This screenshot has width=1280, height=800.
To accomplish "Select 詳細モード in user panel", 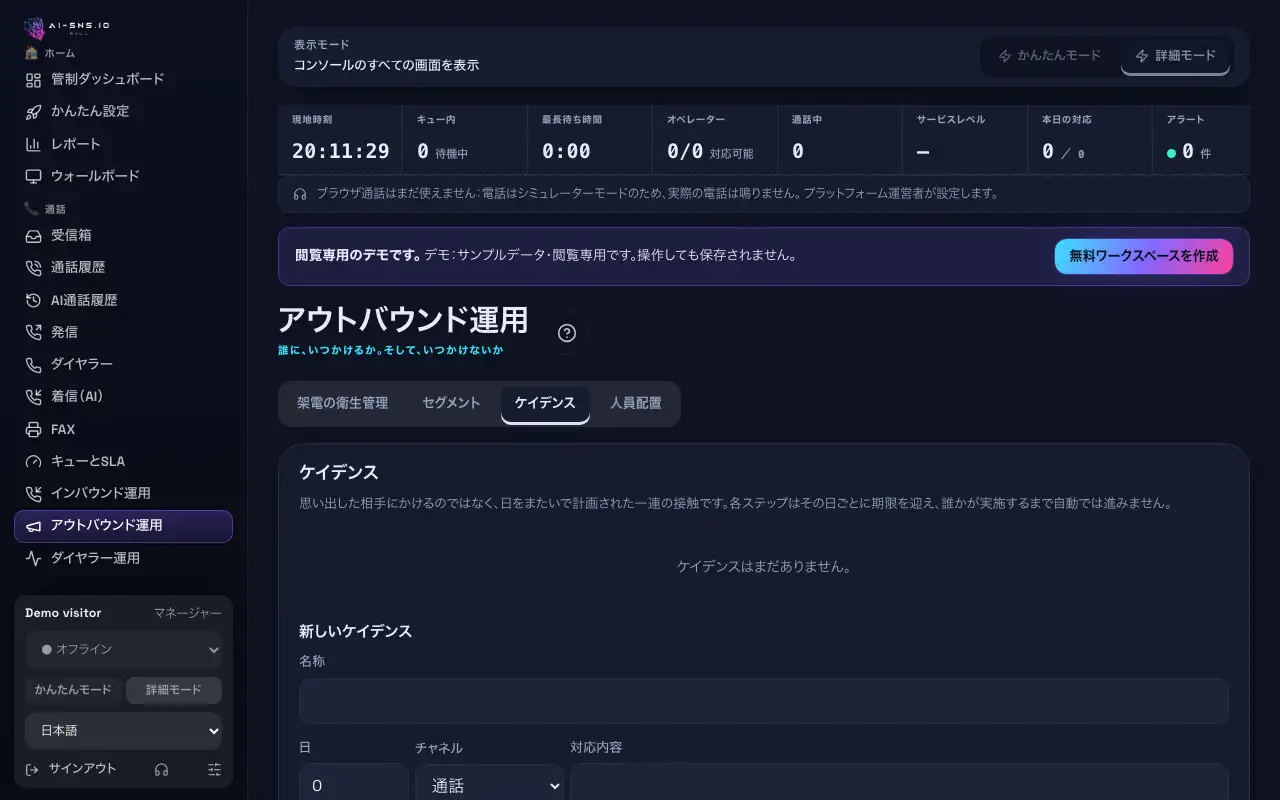I will [x=174, y=690].
